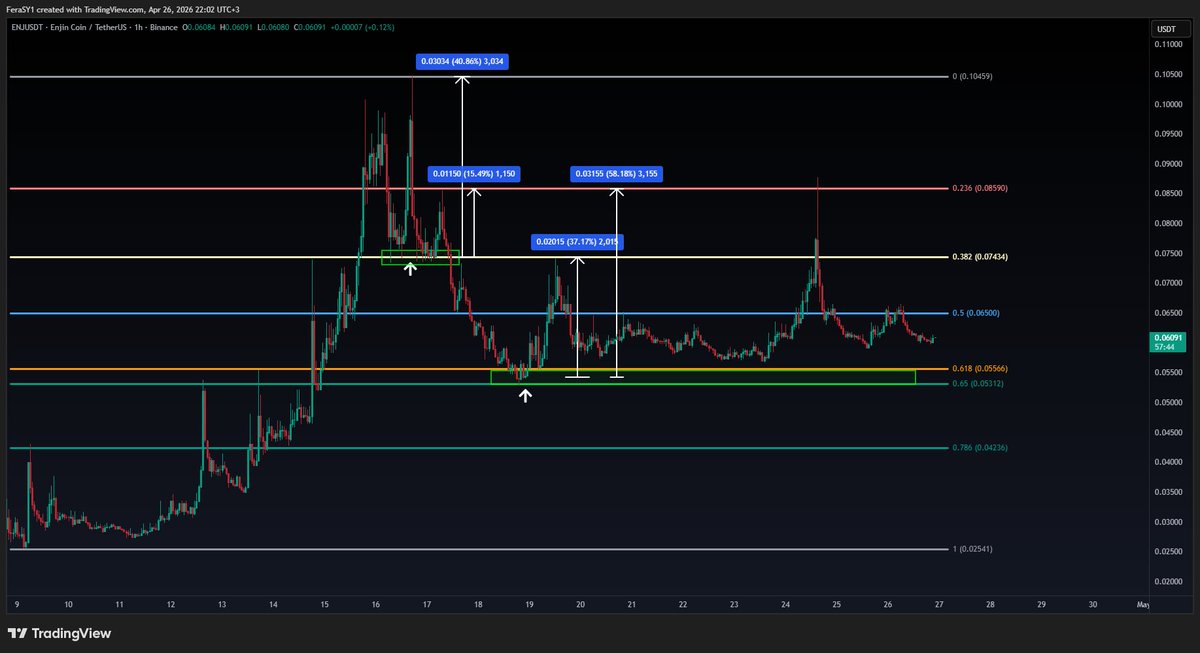Click the 0.09500 price axis value
Image resolution: width=1200 pixels, height=653 pixels.
(1170, 134)
